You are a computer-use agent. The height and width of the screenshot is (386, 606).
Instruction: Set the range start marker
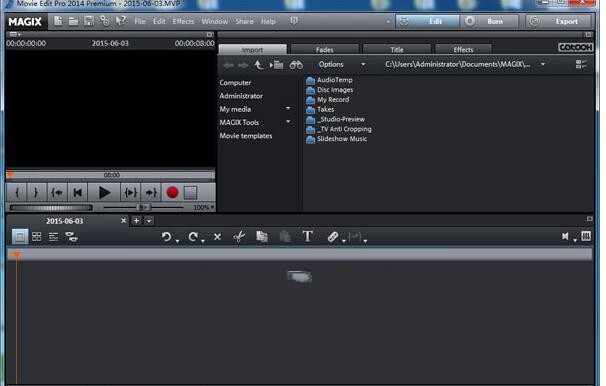coord(17,192)
